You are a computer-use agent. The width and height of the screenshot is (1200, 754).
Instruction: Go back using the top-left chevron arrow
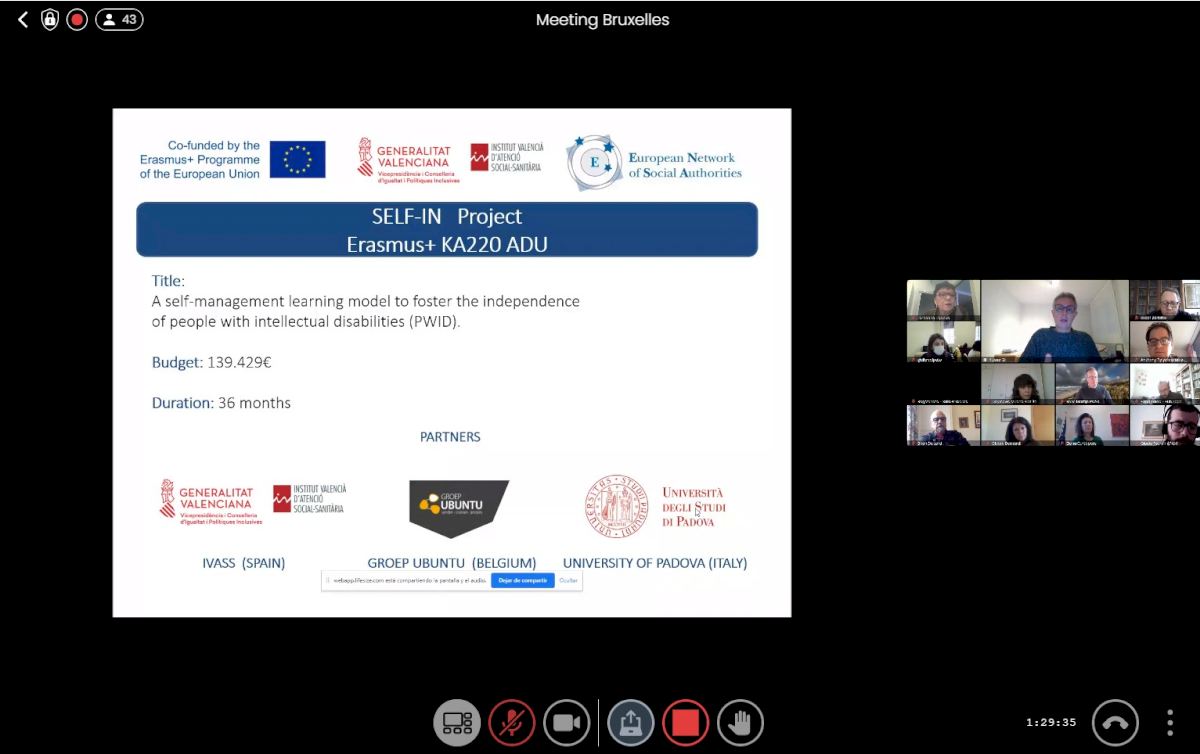[23, 20]
